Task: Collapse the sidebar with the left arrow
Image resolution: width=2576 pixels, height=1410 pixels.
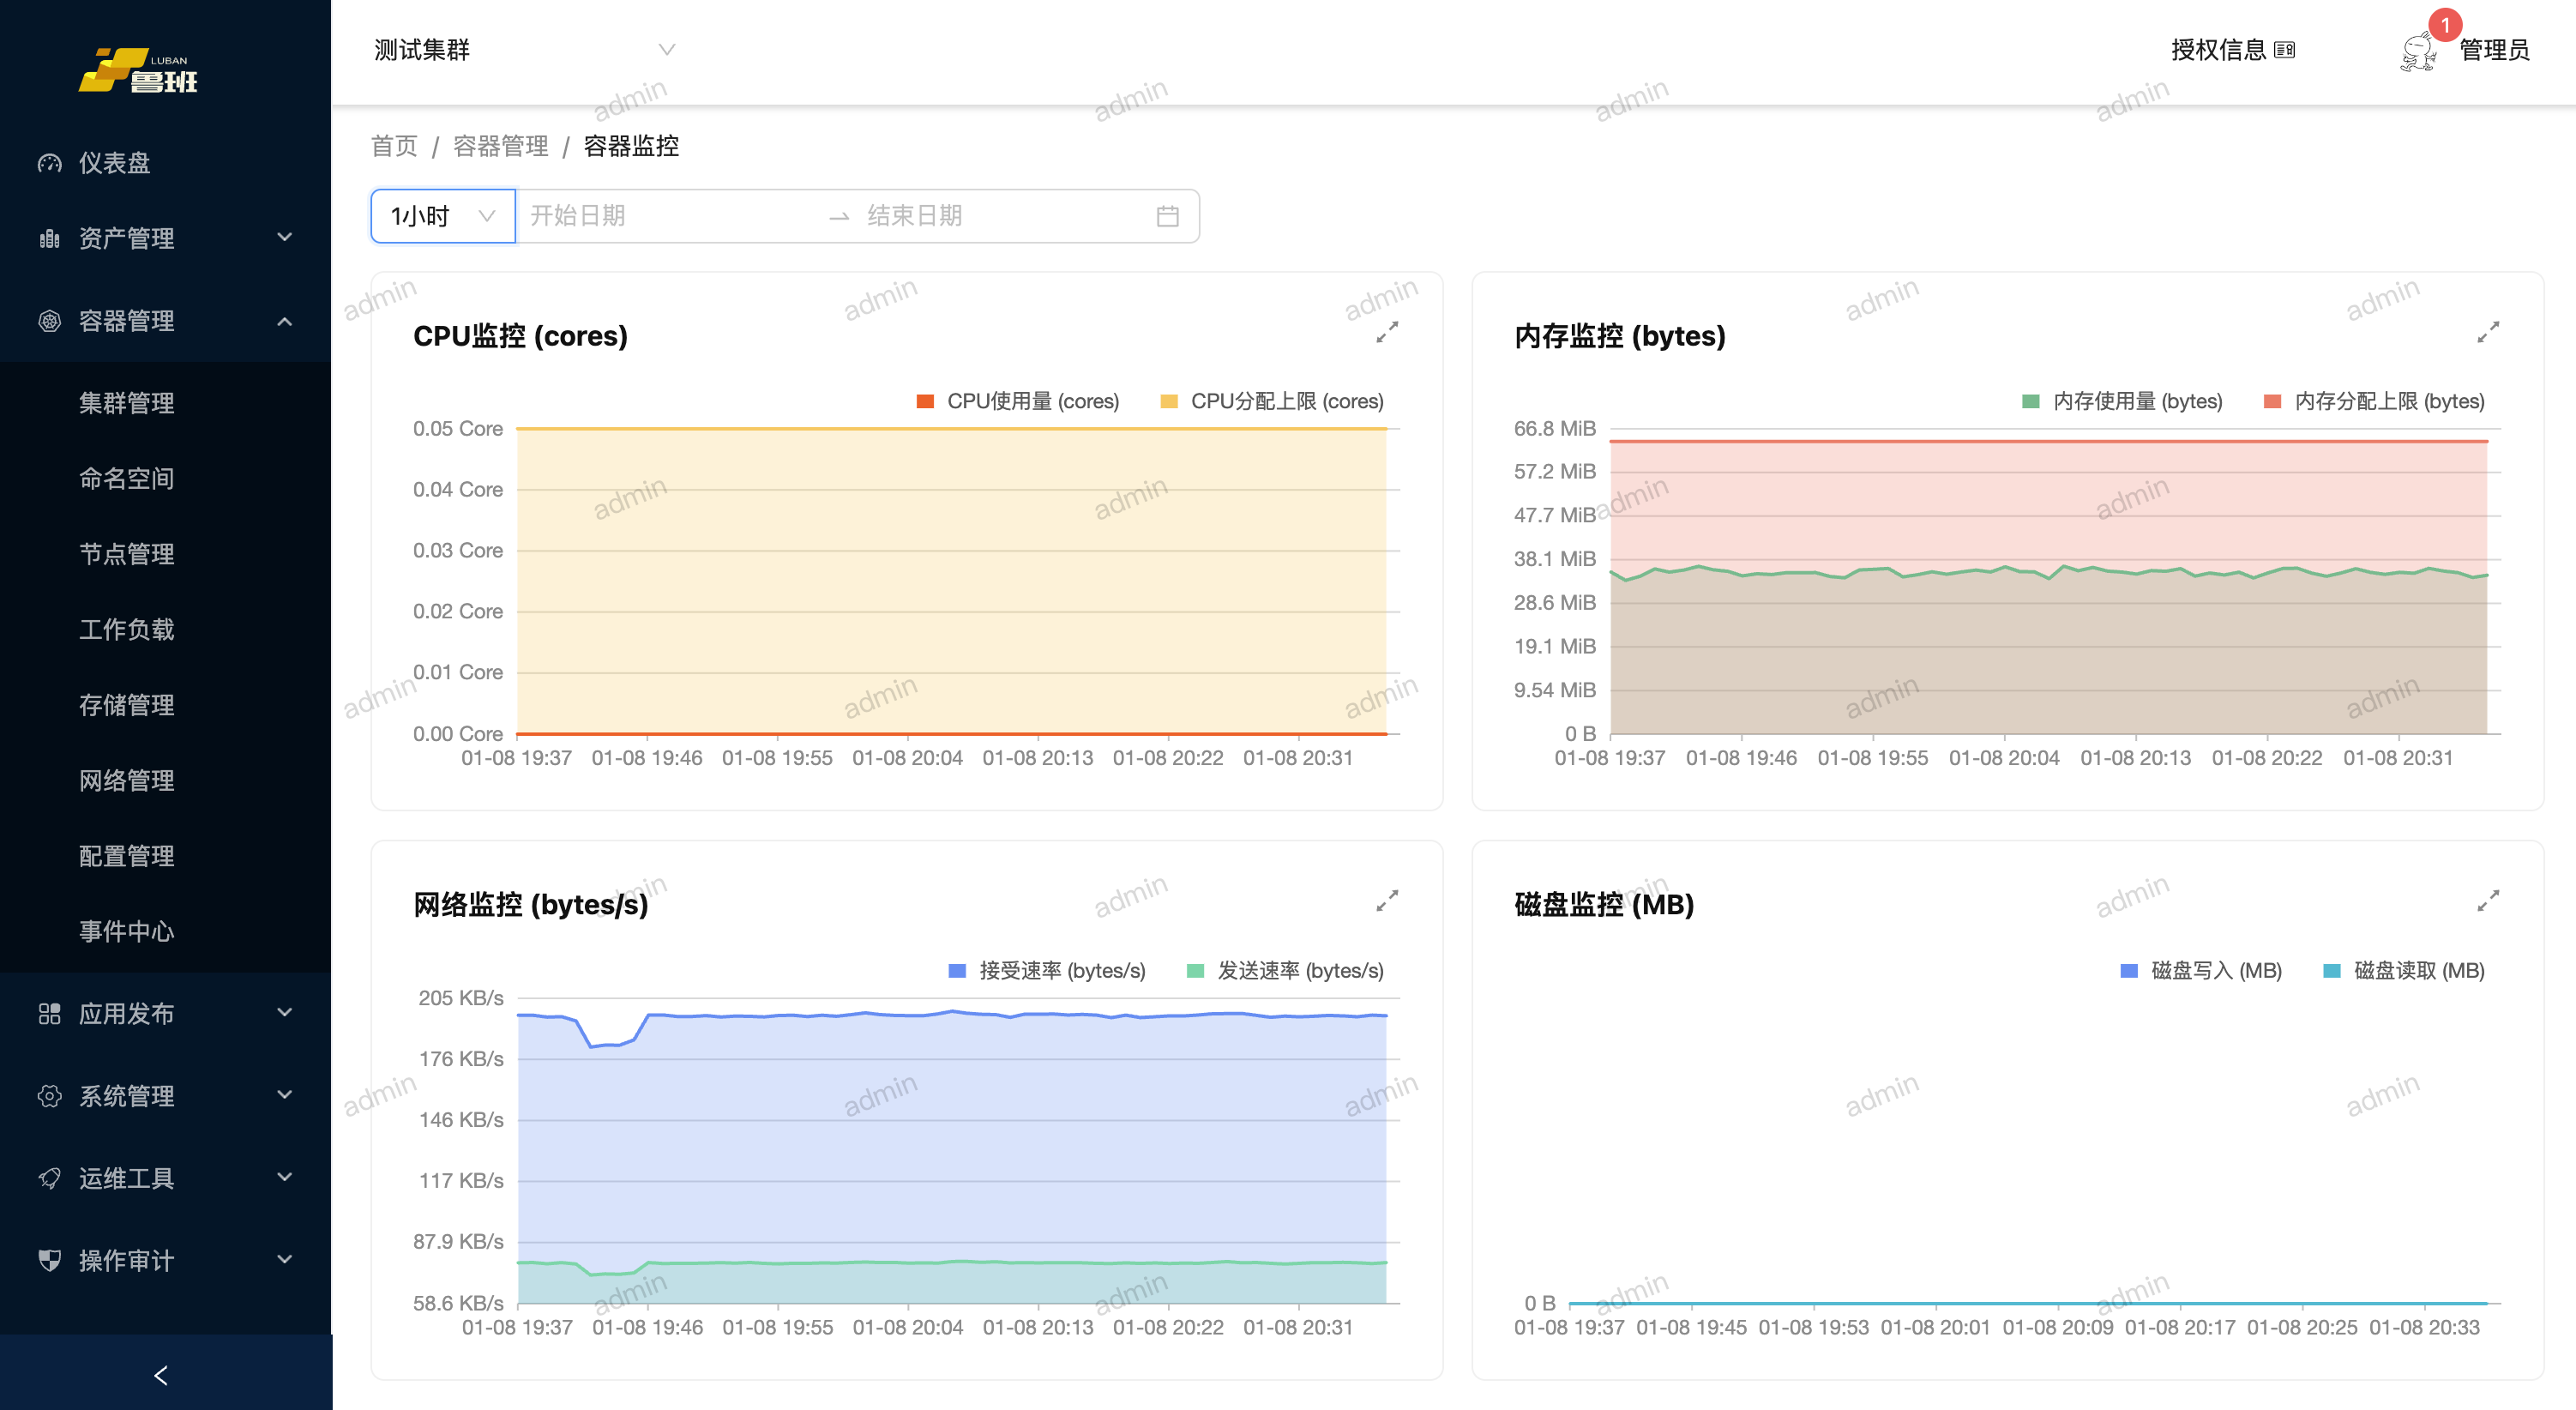Action: tap(161, 1375)
